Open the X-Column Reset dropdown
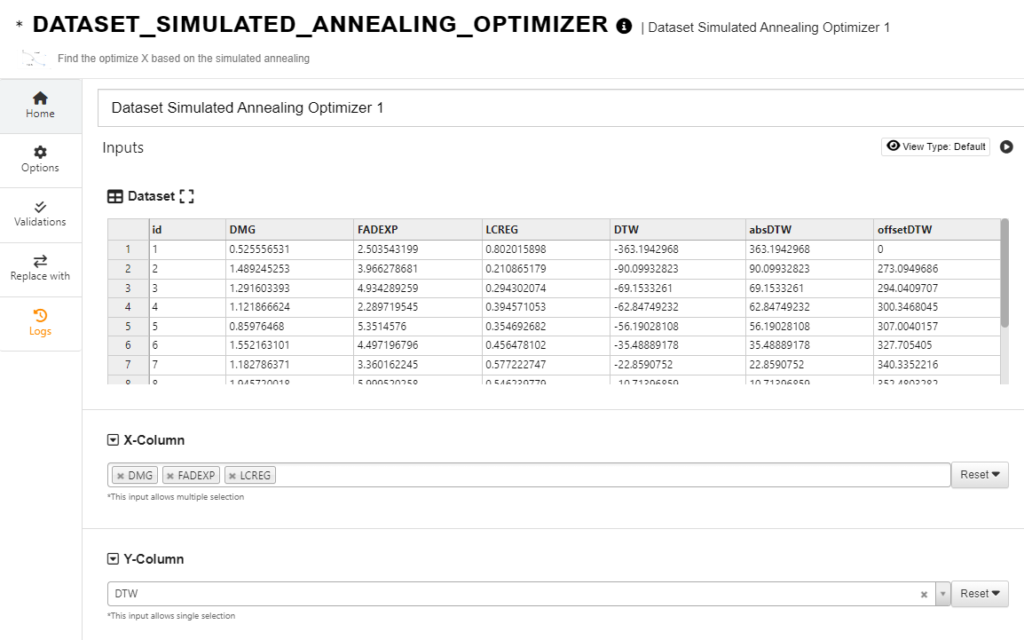 [x=979, y=475]
